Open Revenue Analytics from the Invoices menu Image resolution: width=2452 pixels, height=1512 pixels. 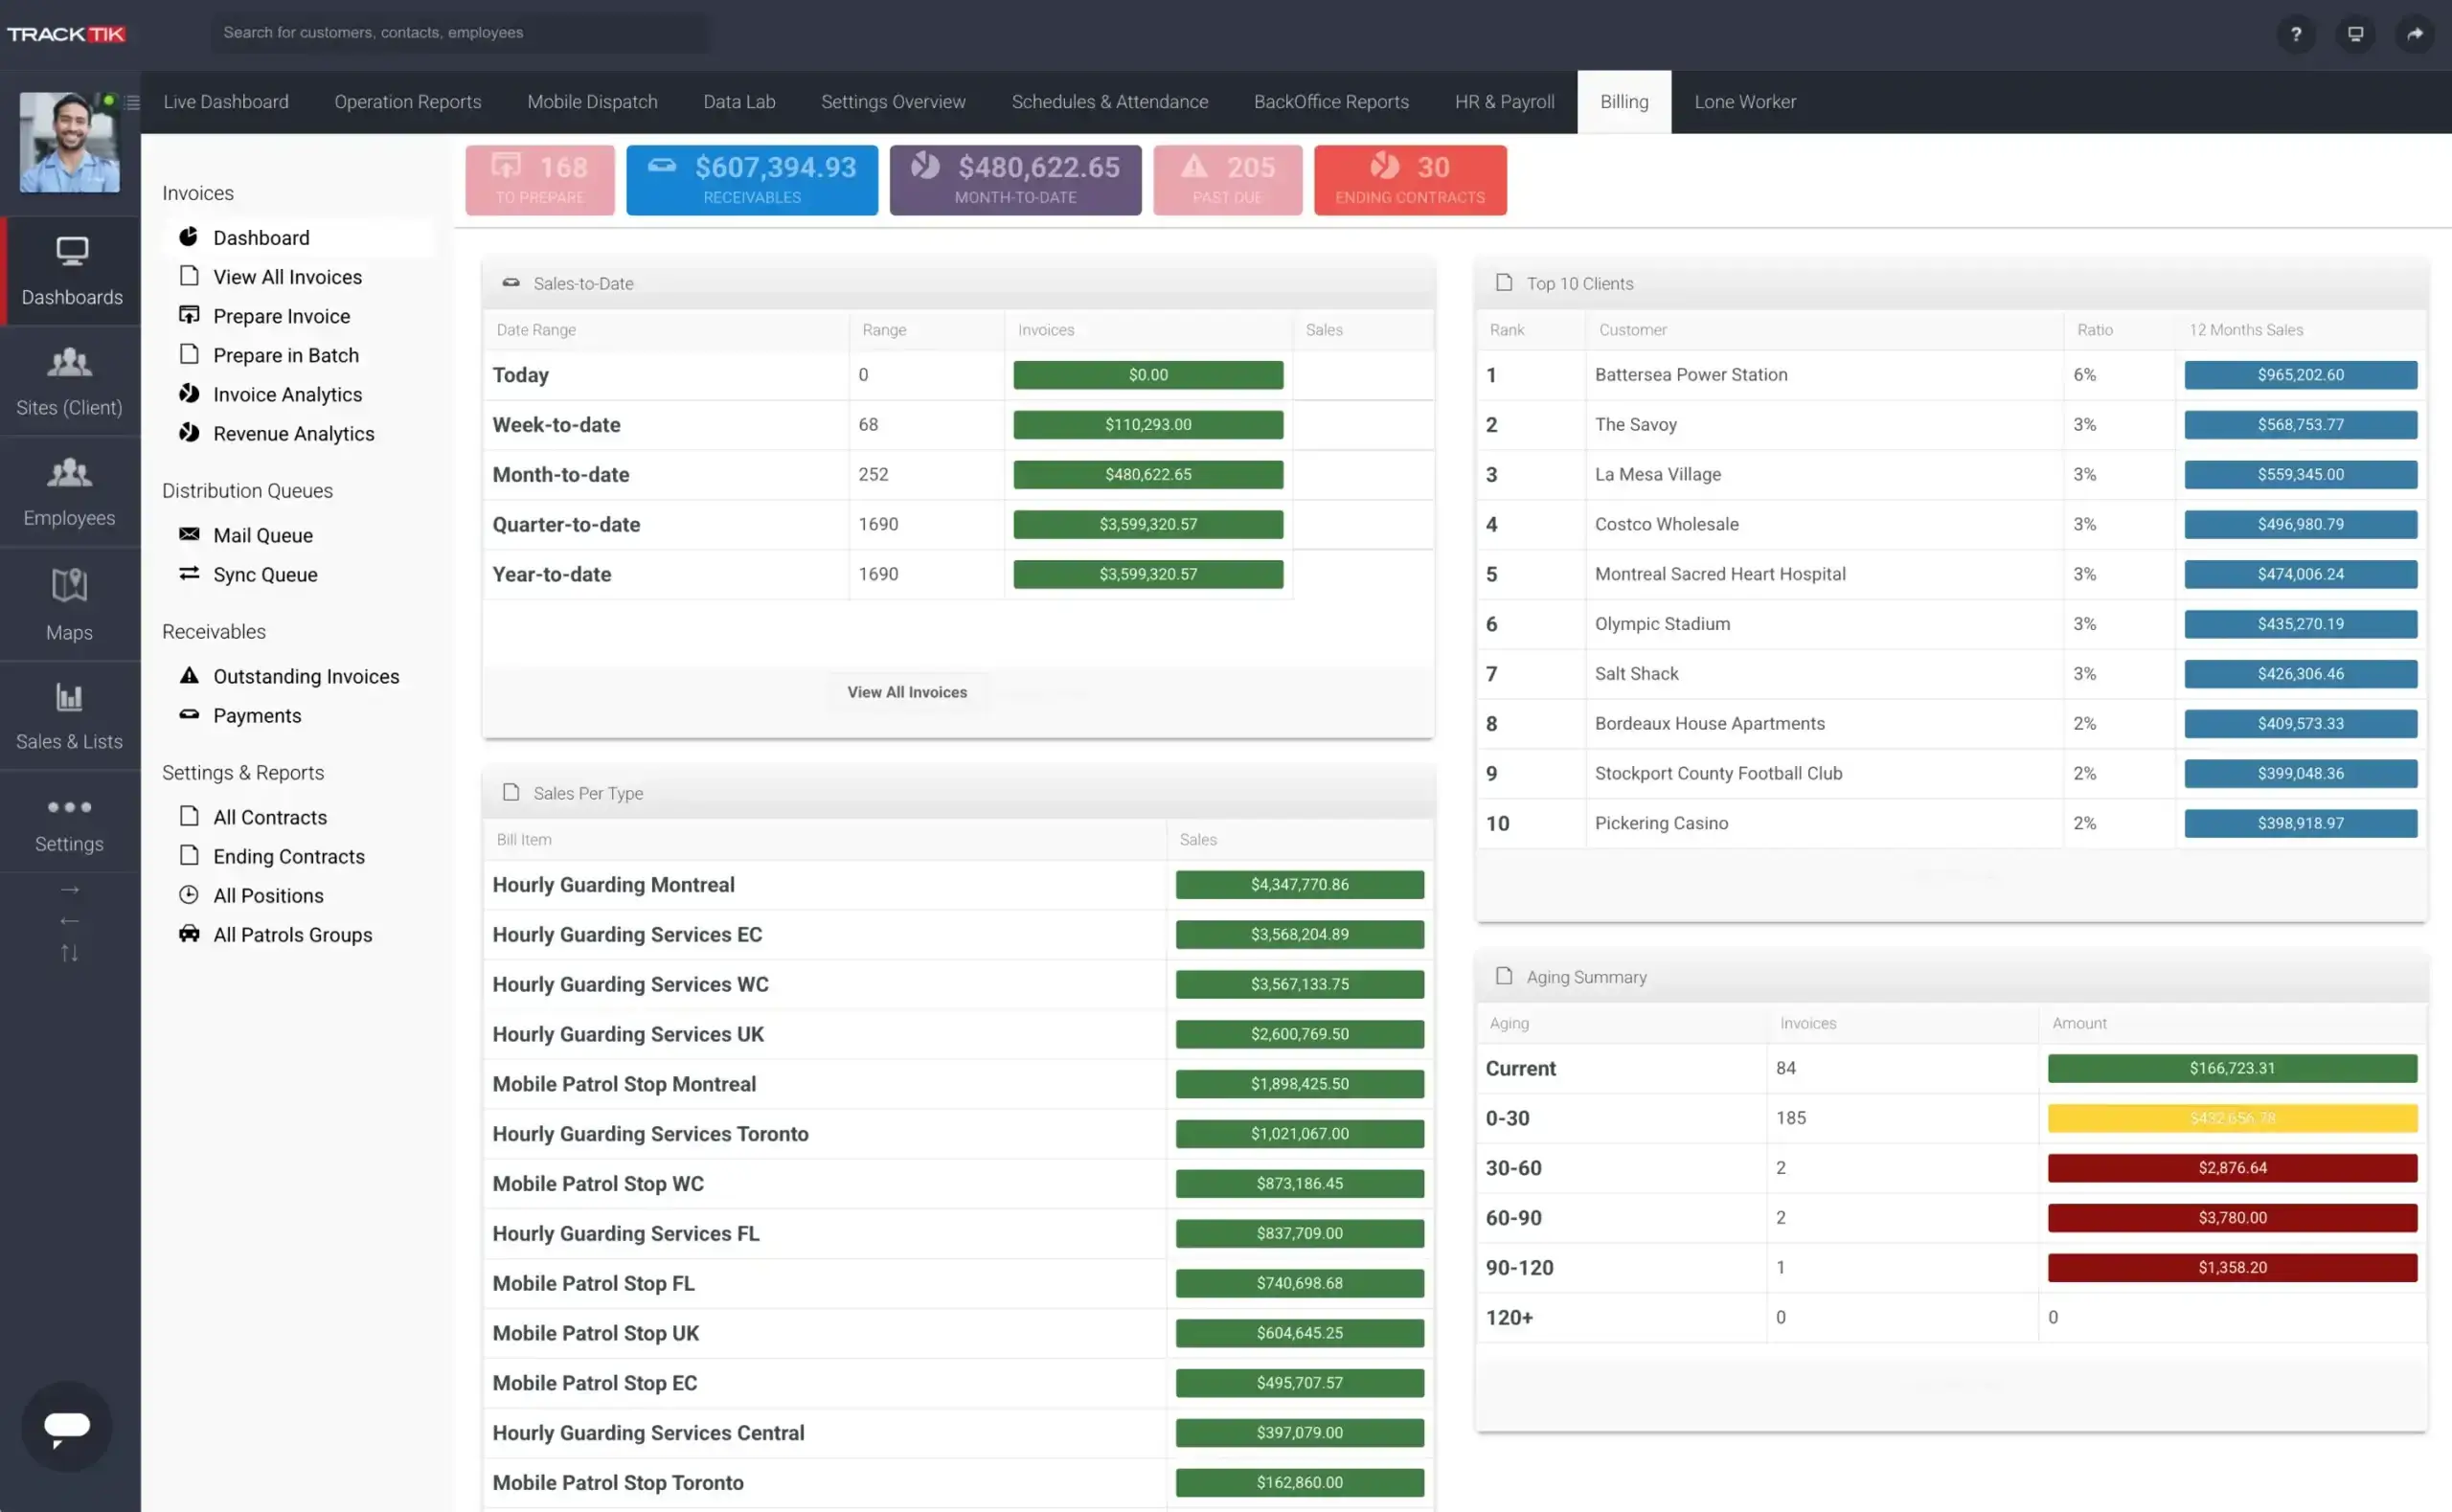(x=293, y=433)
